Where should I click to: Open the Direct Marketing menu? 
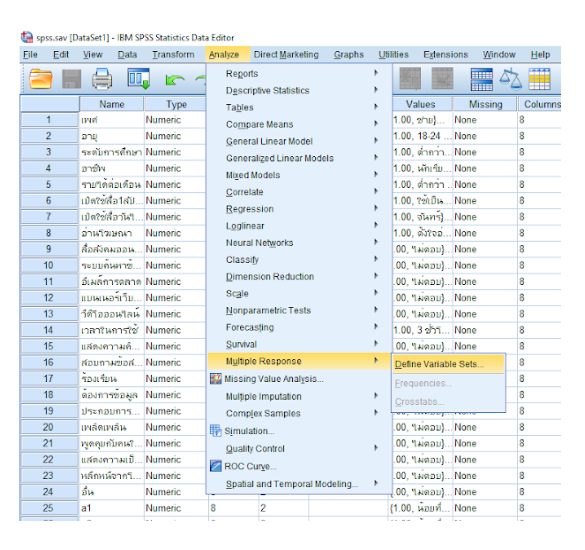click(x=286, y=54)
